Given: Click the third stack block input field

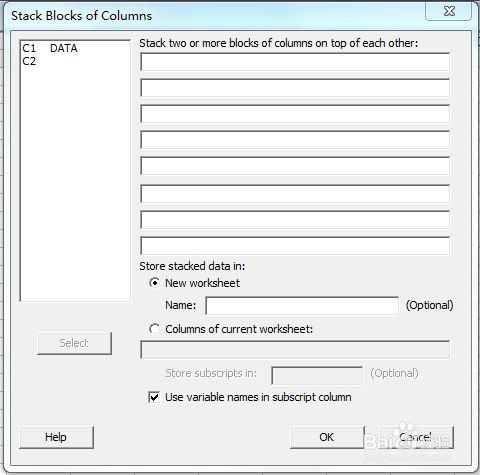Looking at the screenshot, I should coord(295,114).
